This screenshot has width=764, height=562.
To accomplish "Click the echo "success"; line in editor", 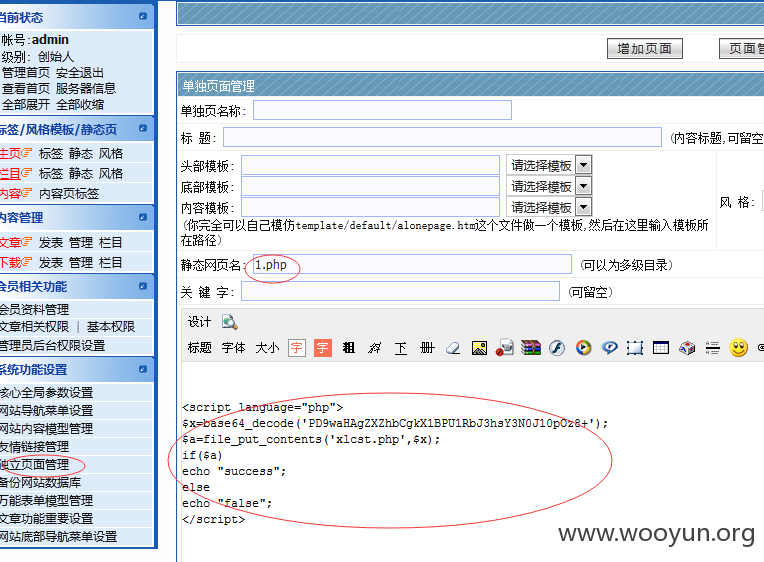I will click(234, 471).
